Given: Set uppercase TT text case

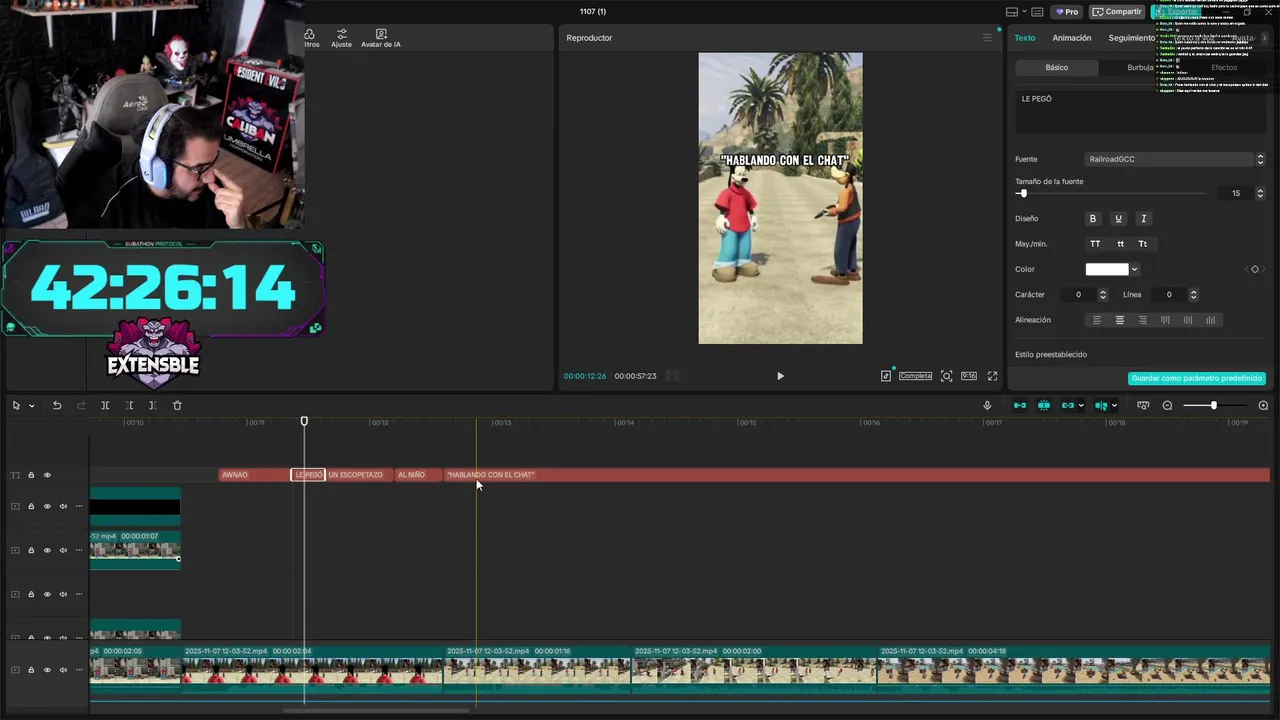Looking at the screenshot, I should point(1095,244).
